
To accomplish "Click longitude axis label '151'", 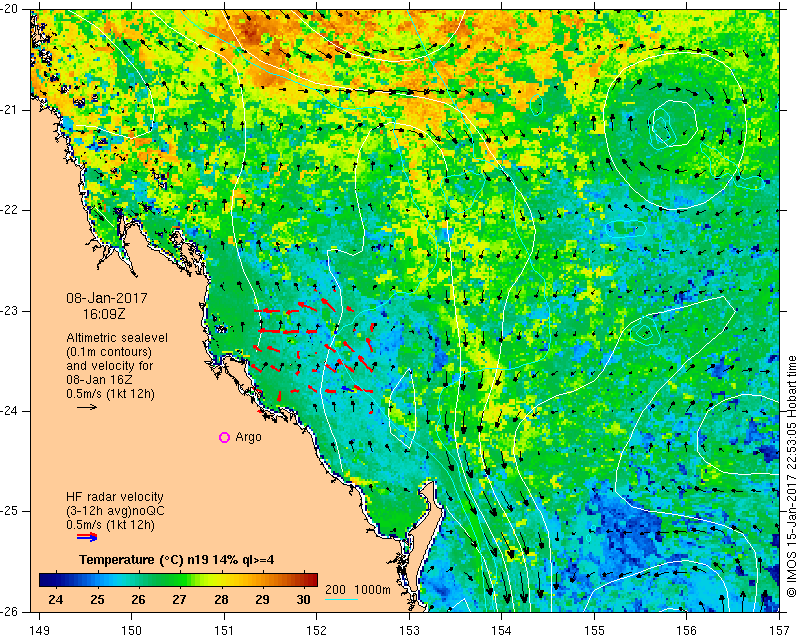I will 224,631.
